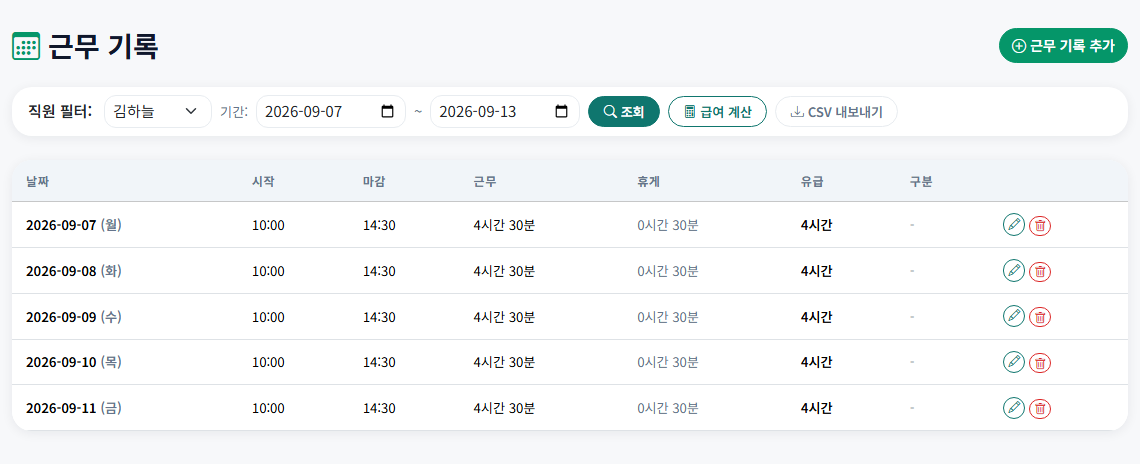Click end time 14:30 in 2026-09-11 row

[x=379, y=409]
